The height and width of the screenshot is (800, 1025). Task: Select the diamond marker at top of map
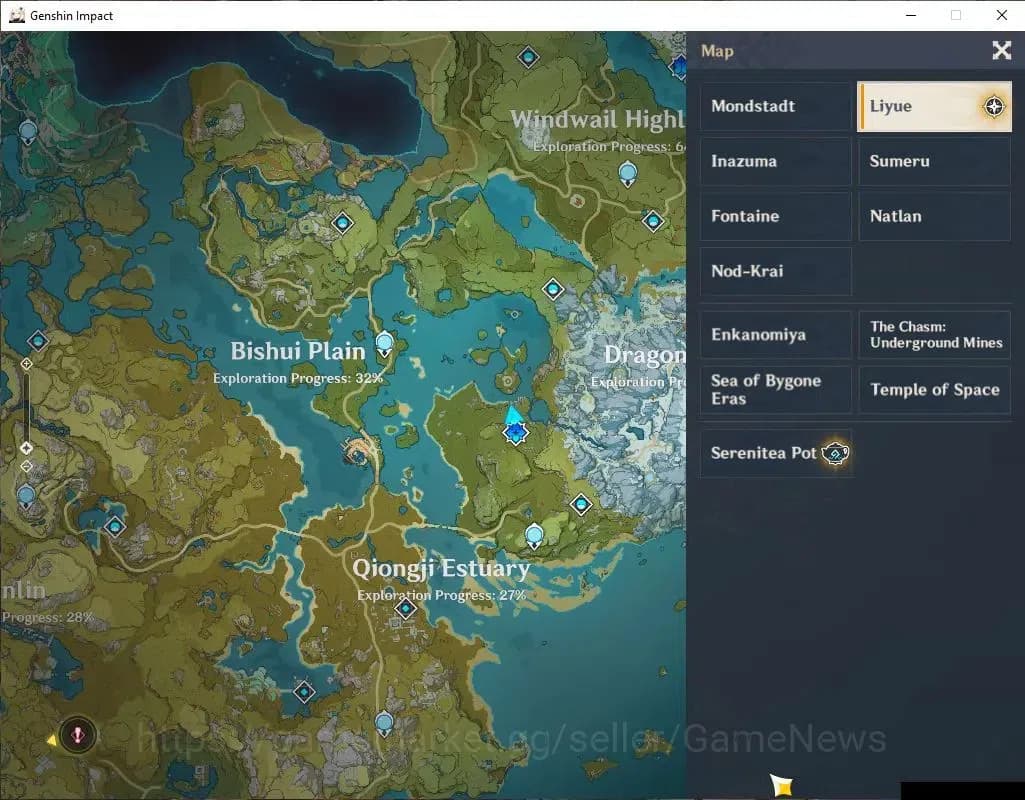(x=528, y=57)
